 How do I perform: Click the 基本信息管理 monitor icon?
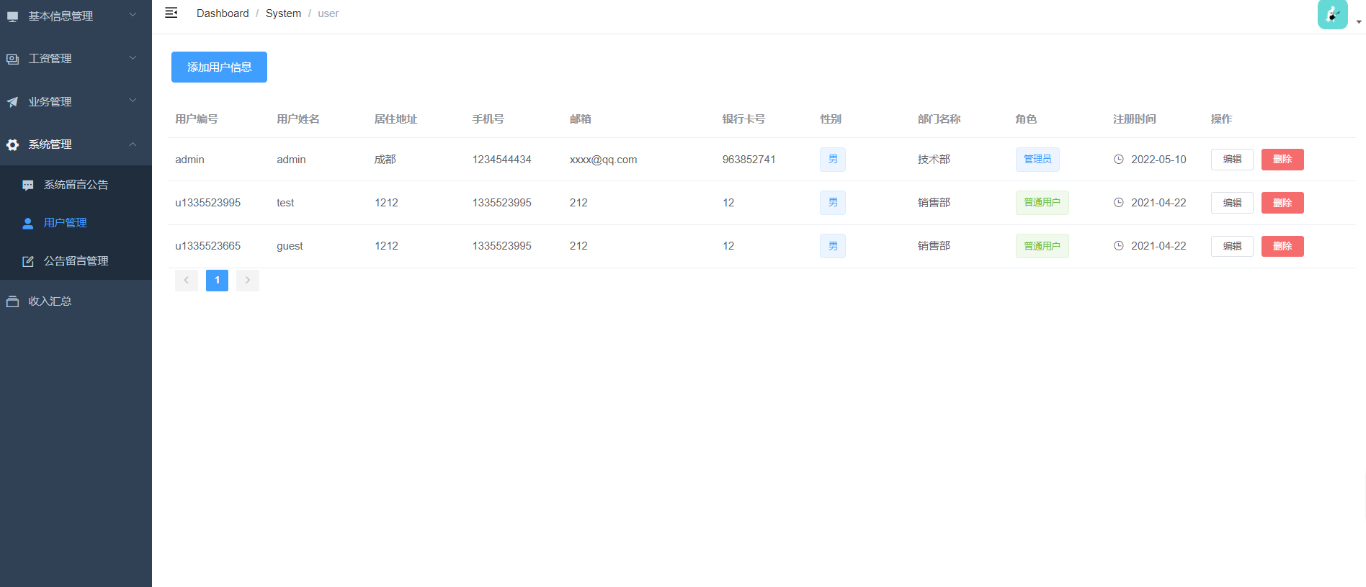pyautogui.click(x=13, y=17)
